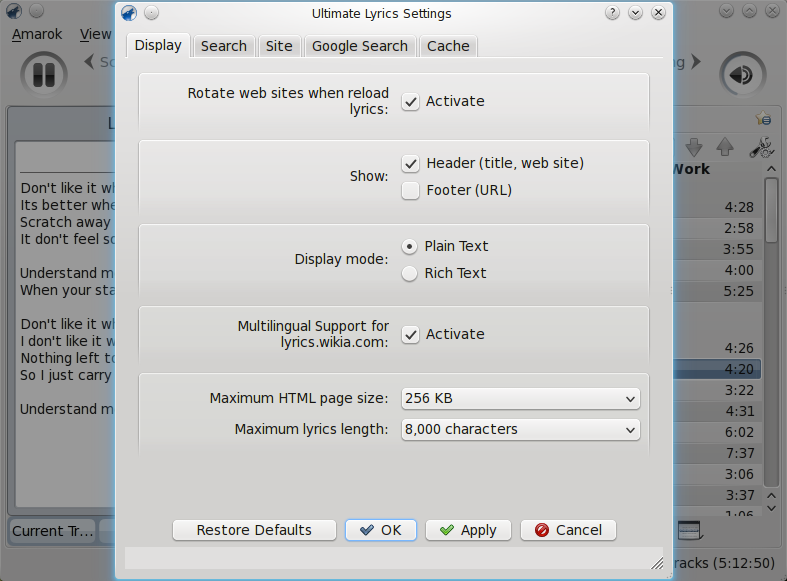The width and height of the screenshot is (787, 581).
Task: Open the Amarok menu
Action: (37, 34)
